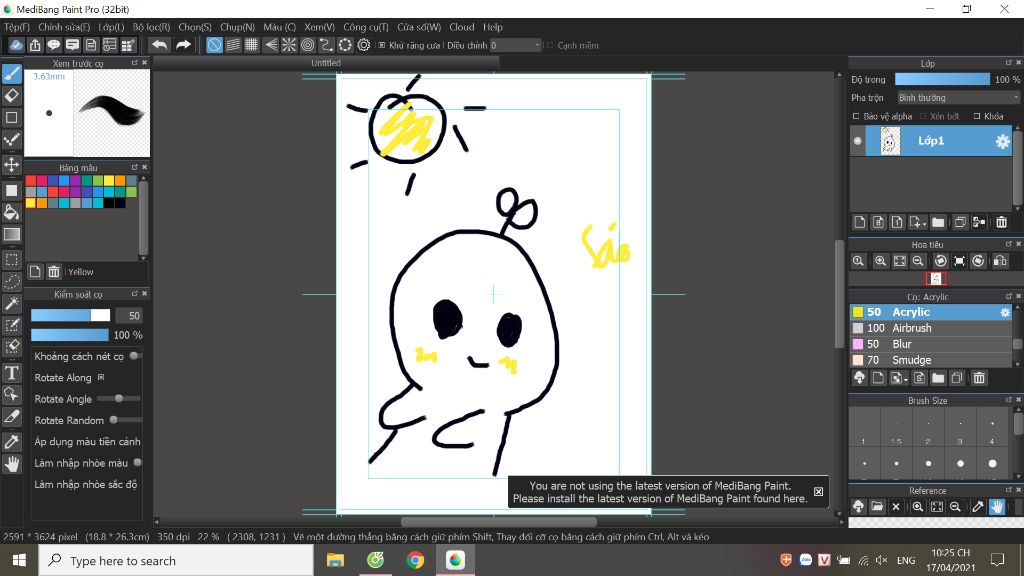Viewport: 1024px width, 576px height.
Task: Switch to the Hand tool in left toolbar
Action: 12,464
